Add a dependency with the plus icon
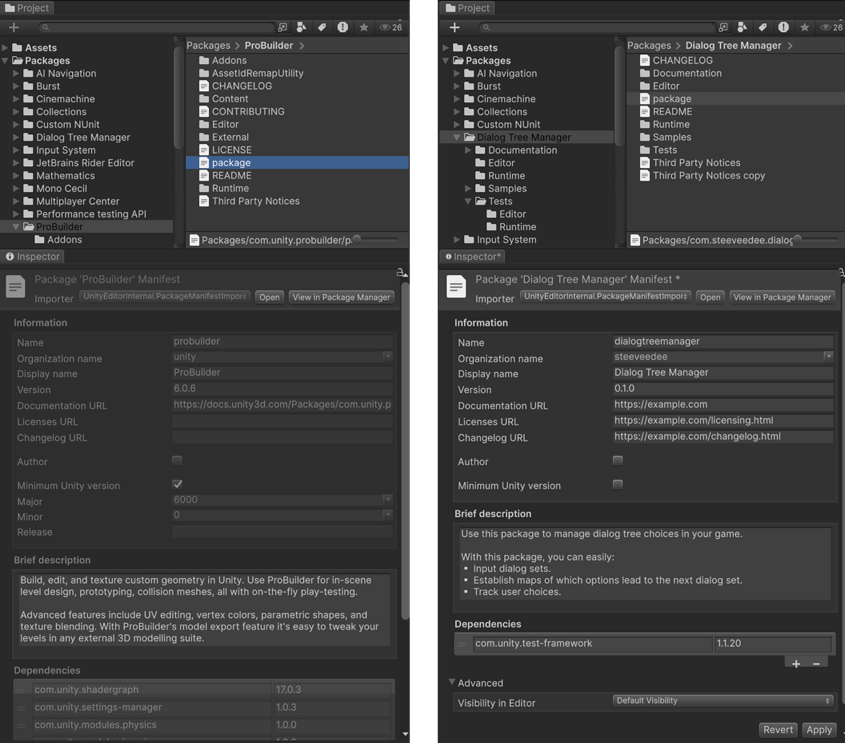Image resolution: width=845 pixels, height=743 pixels. [x=797, y=663]
